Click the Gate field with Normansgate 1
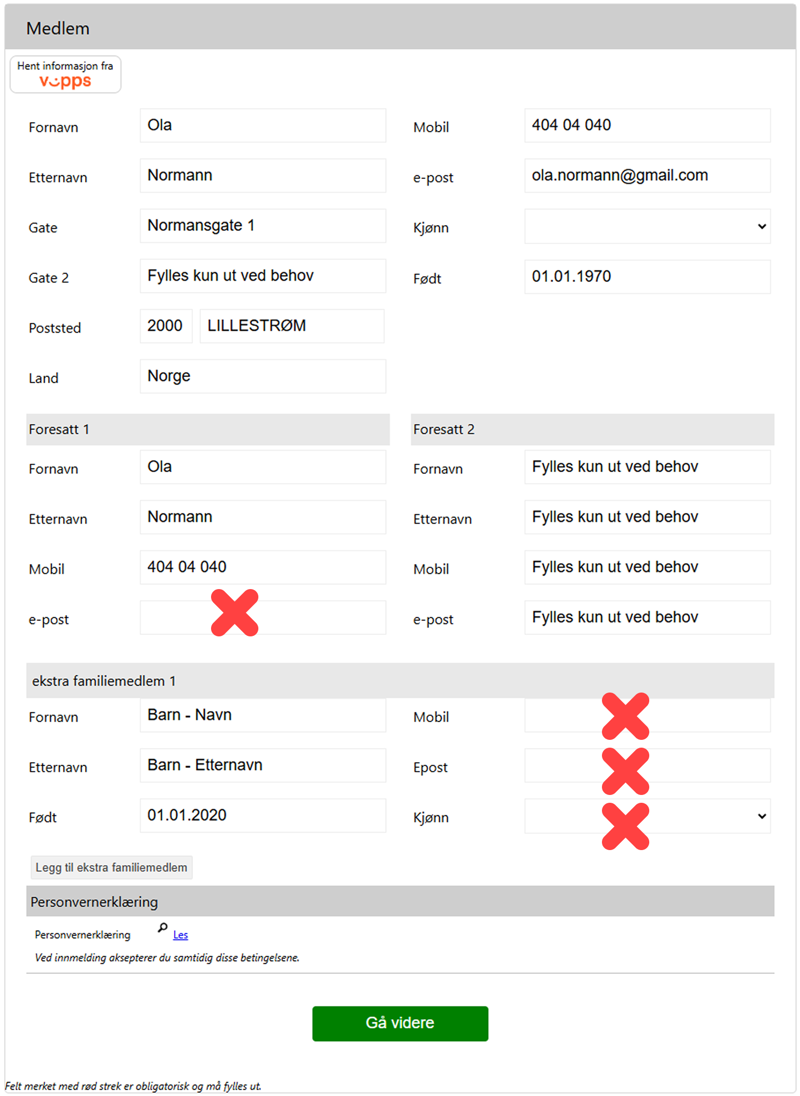This screenshot has height=1096, width=800. coord(262,226)
